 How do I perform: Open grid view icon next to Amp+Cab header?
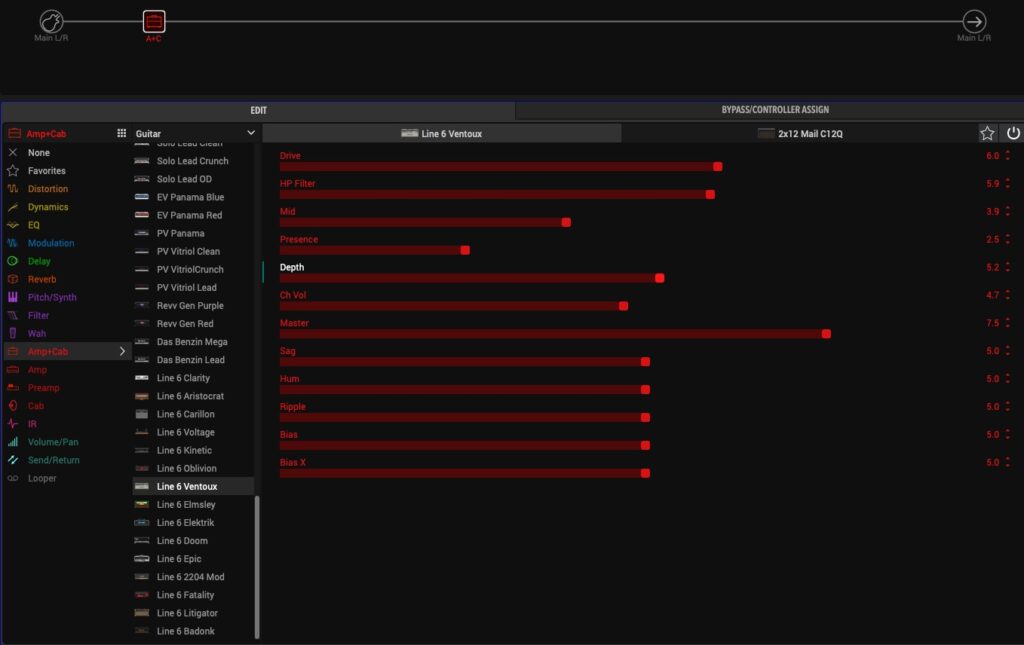coord(122,133)
